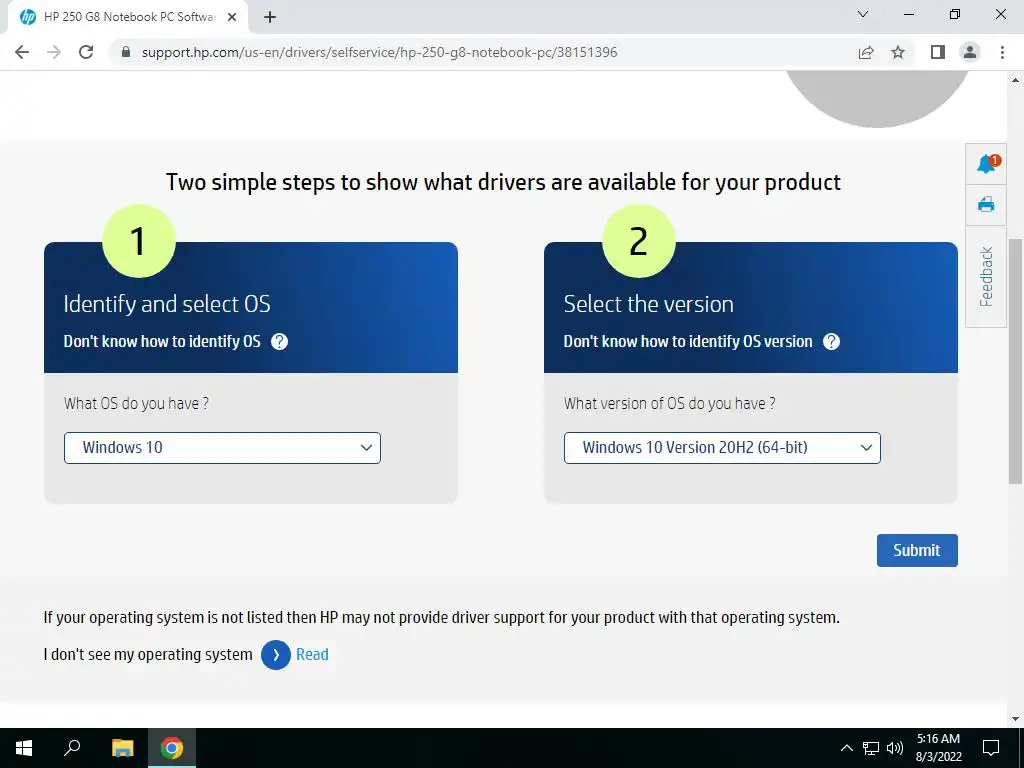This screenshot has height=768, width=1024.
Task: Bookmark this page with star icon
Action: pyautogui.click(x=898, y=52)
